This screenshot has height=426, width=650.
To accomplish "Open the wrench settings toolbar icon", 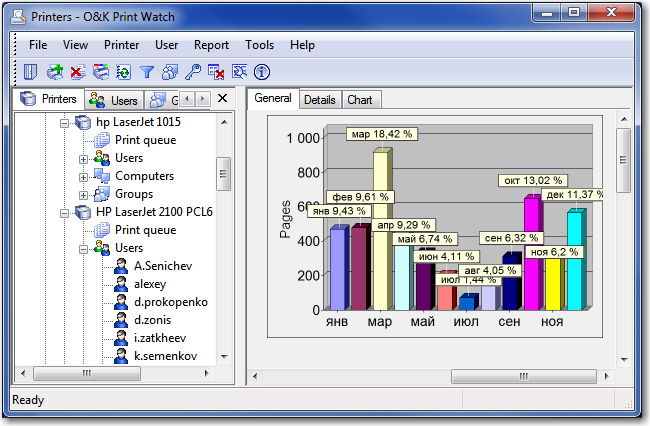I will 239,72.
